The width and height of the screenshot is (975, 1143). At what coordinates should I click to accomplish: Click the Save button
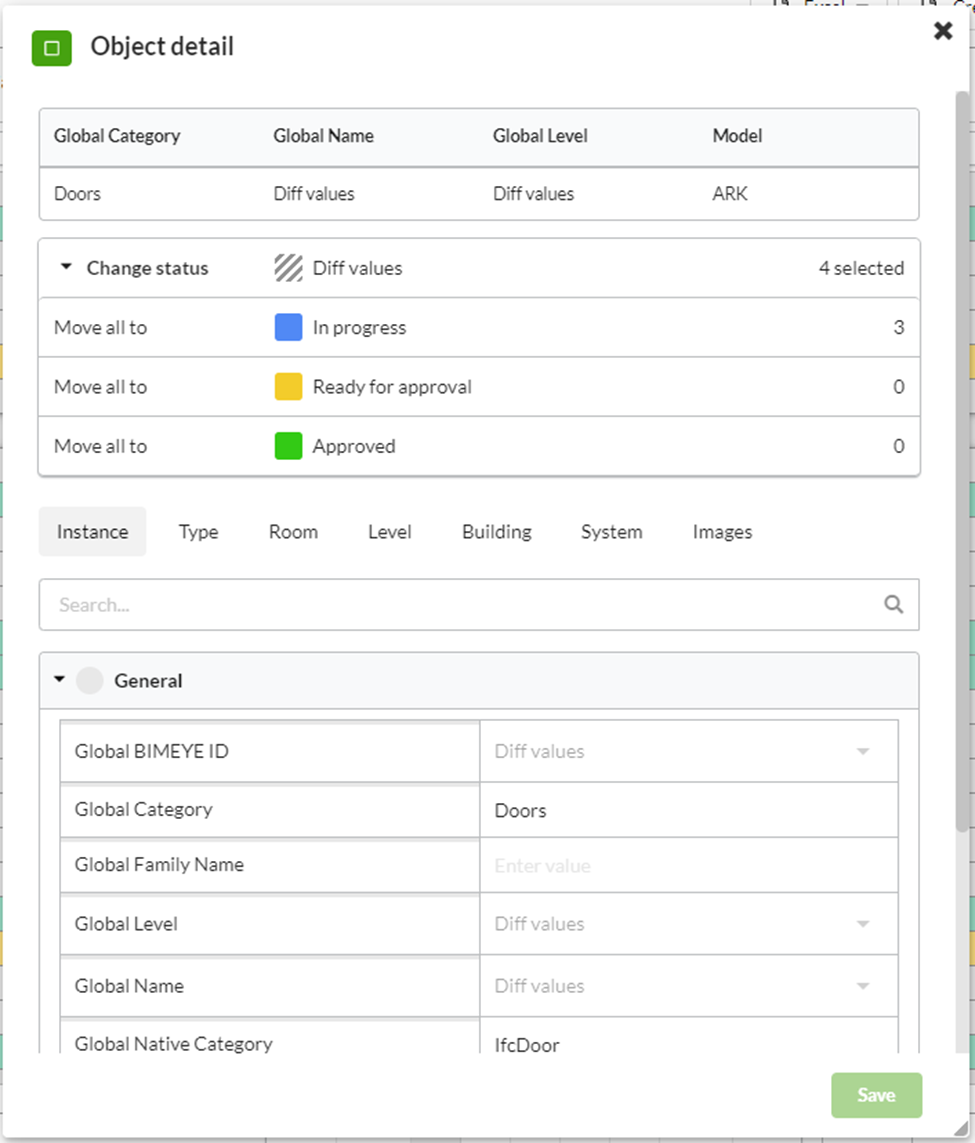pos(877,1095)
